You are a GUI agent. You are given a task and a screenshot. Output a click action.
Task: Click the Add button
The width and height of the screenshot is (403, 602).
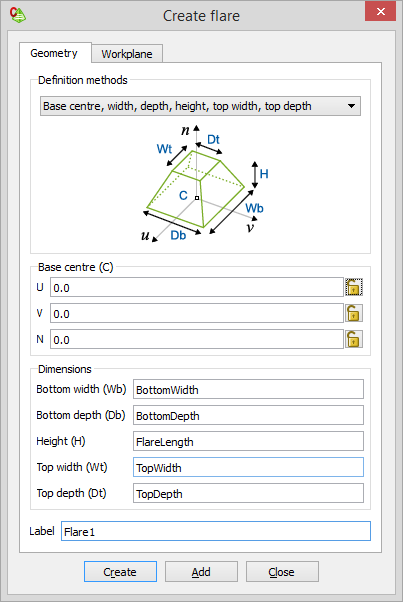coord(201,572)
